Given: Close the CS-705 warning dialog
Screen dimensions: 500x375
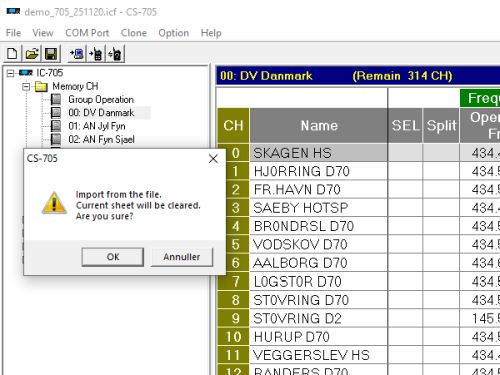Looking at the screenshot, I should (x=213, y=159).
